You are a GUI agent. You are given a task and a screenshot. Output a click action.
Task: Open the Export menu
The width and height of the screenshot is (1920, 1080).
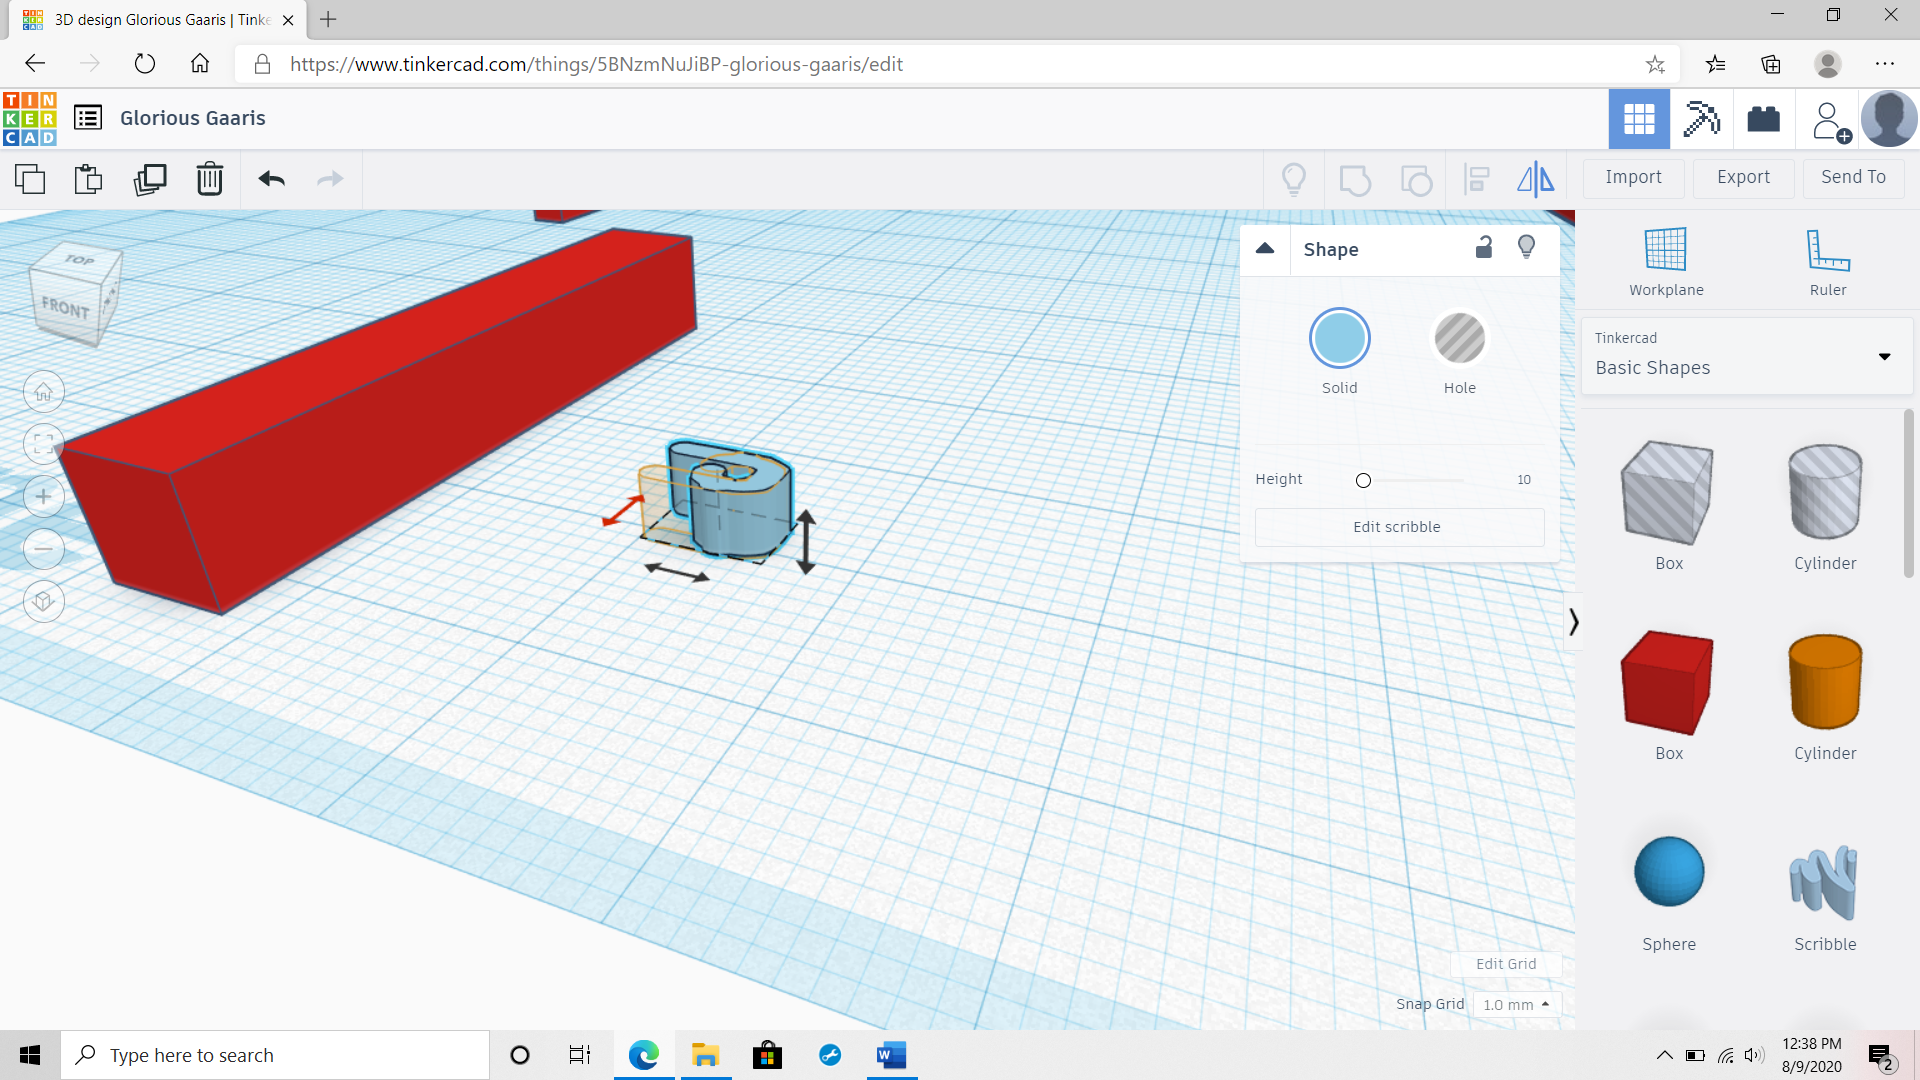1743,177
